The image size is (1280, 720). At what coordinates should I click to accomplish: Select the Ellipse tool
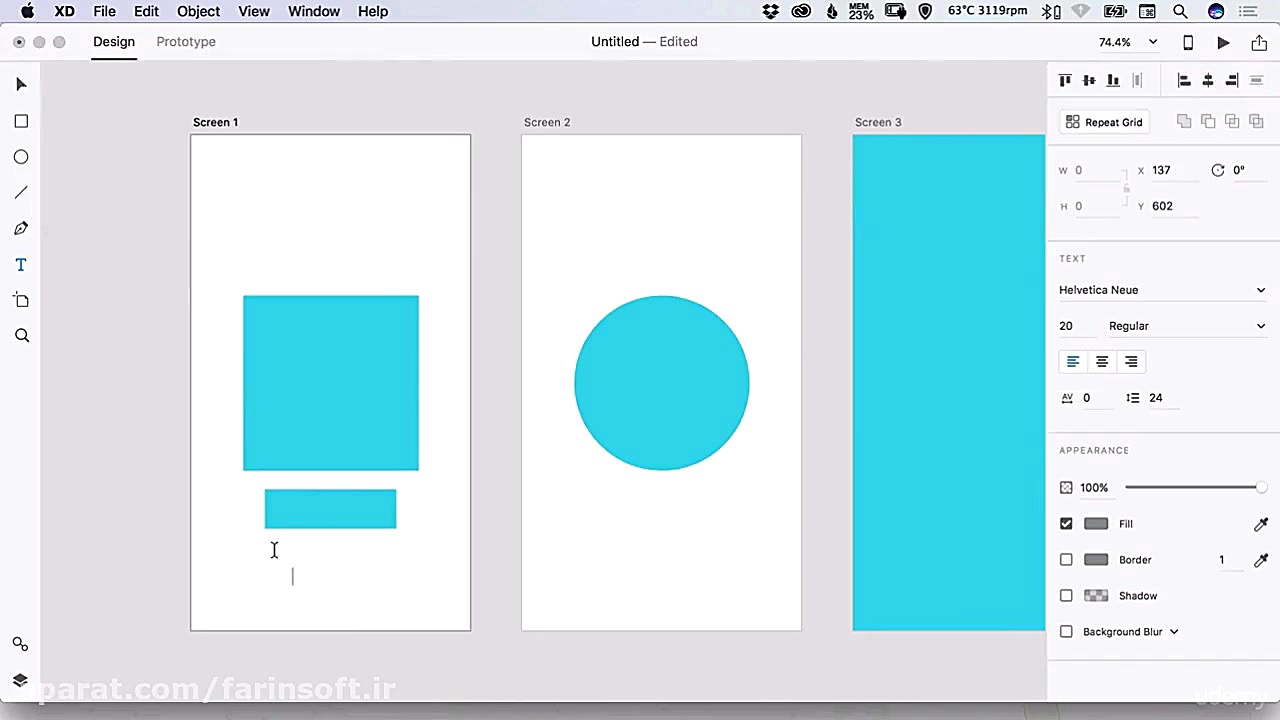21,157
